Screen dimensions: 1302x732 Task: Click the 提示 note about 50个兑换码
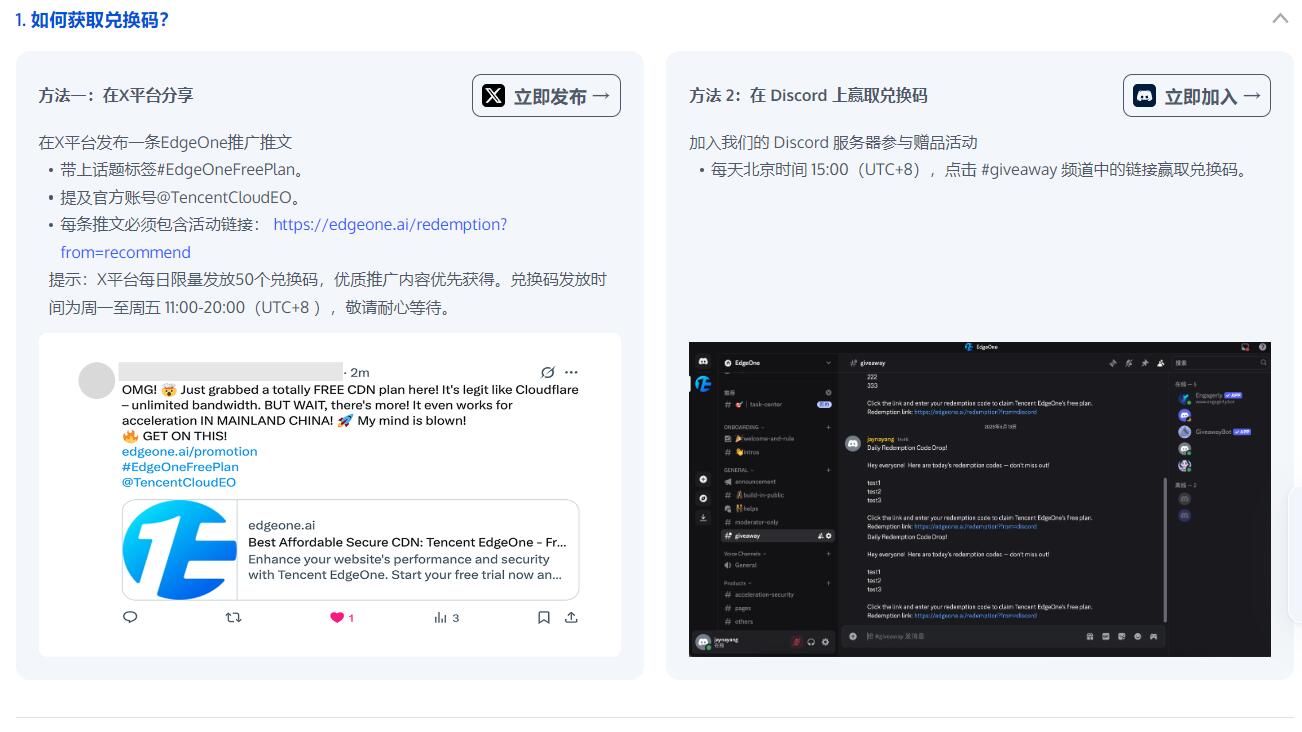(x=328, y=293)
